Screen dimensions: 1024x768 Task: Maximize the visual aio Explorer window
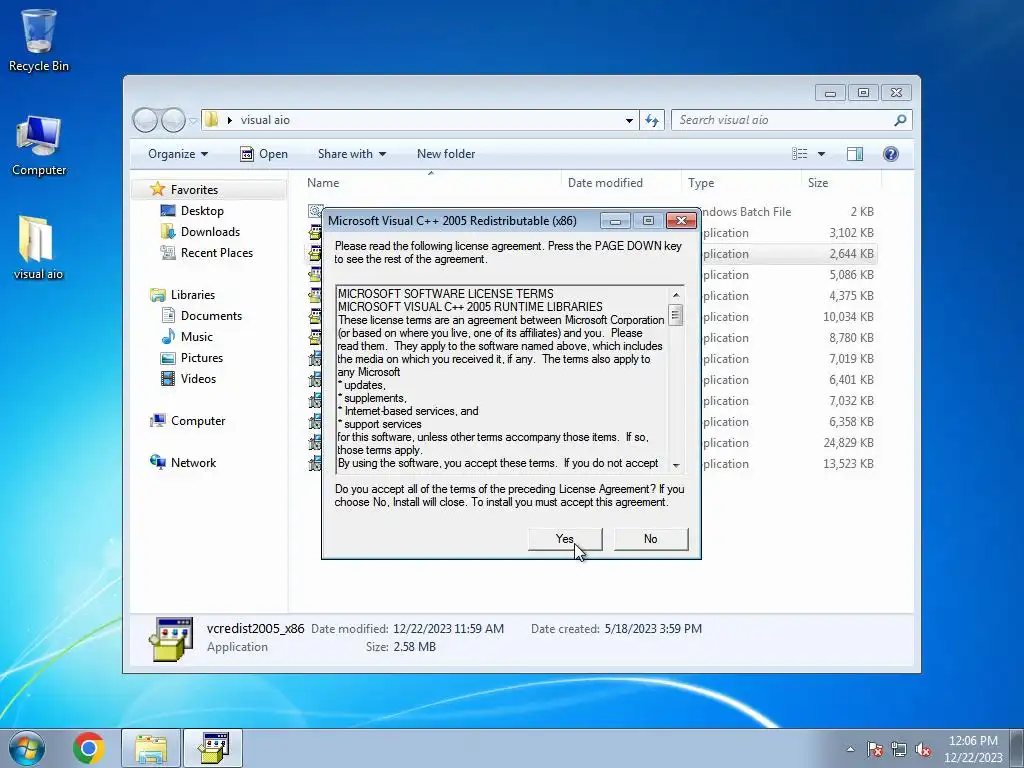[x=863, y=93]
